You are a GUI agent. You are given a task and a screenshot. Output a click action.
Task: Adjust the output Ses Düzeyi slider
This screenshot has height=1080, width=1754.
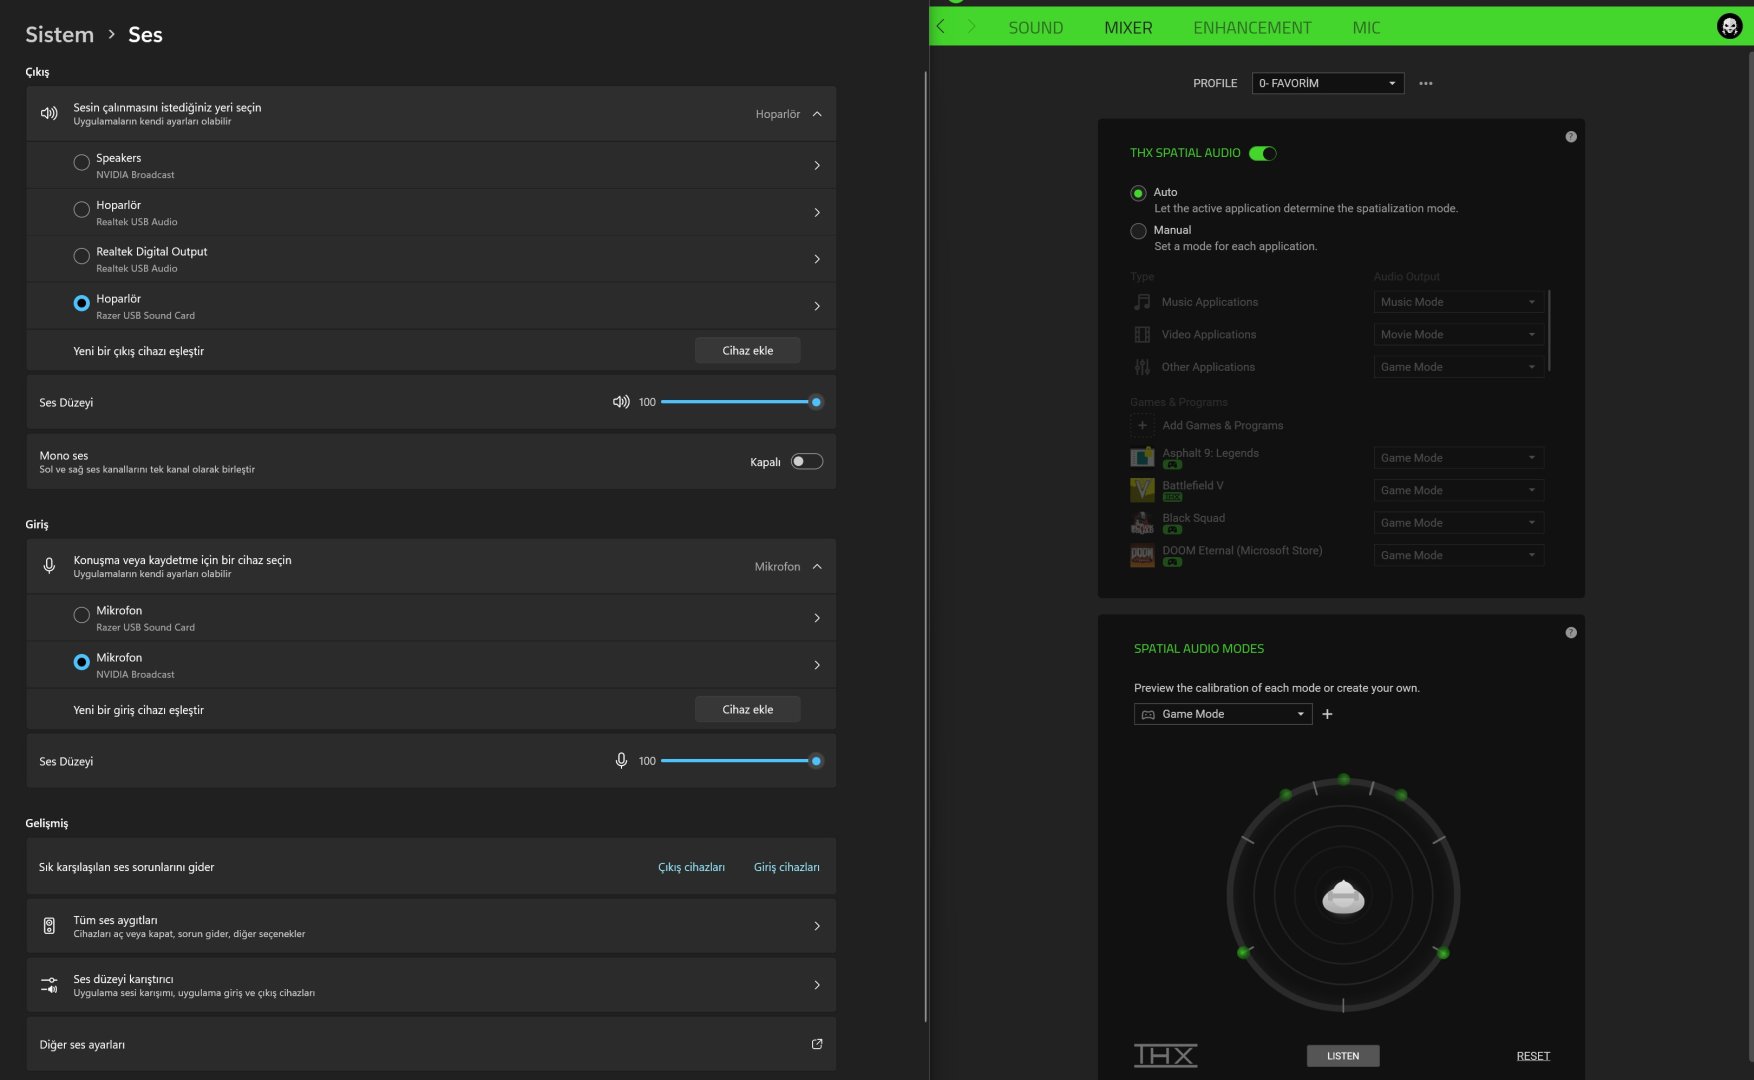(738, 402)
